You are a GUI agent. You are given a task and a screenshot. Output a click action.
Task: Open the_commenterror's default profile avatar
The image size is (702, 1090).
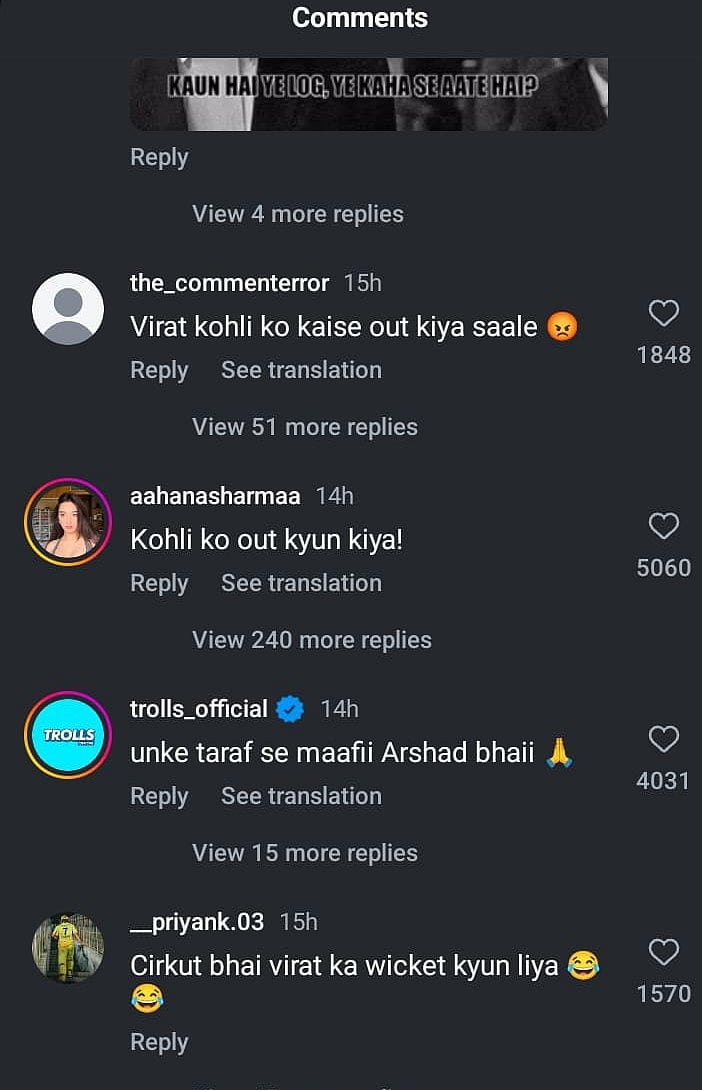click(68, 309)
